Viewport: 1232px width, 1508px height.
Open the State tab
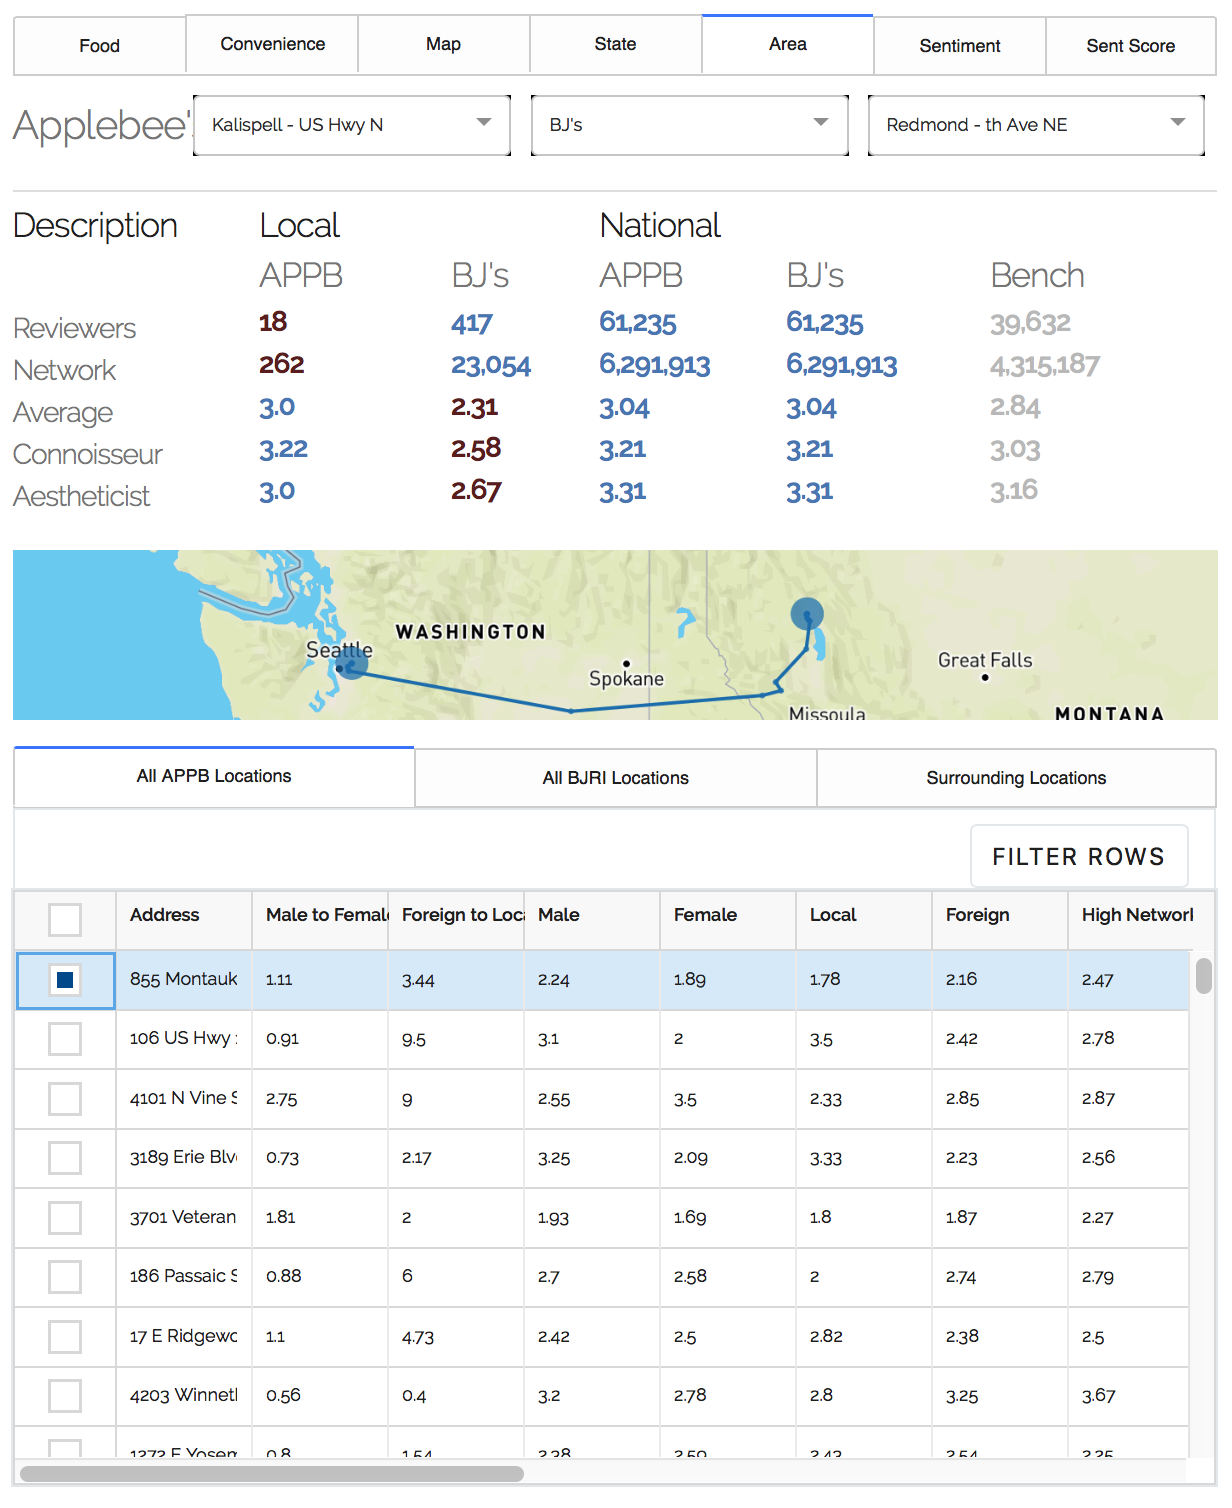click(616, 44)
